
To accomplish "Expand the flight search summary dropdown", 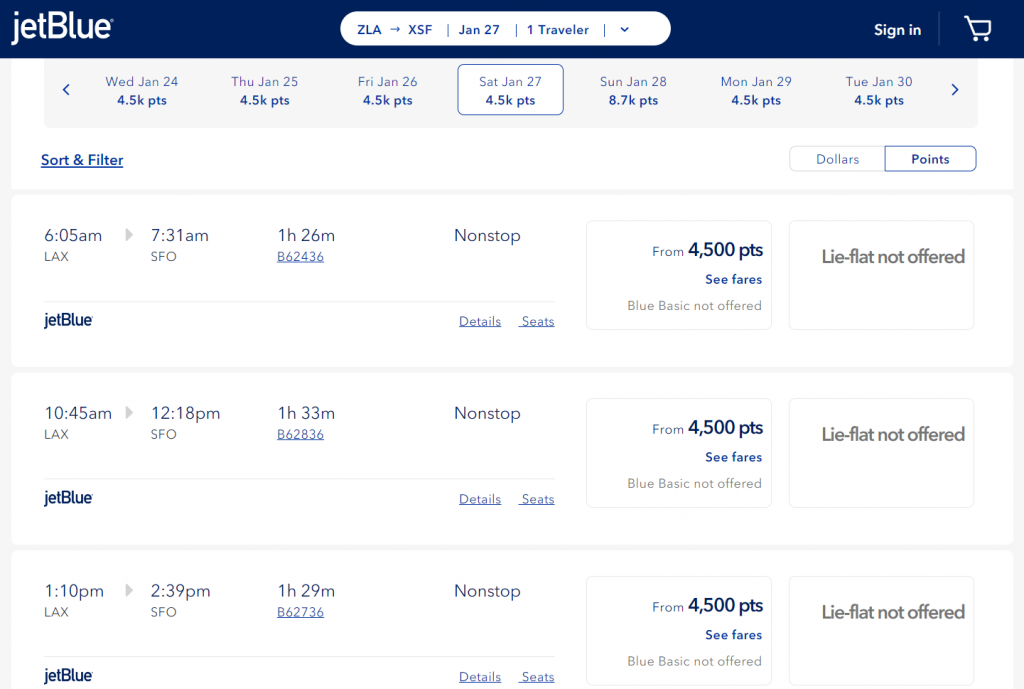I will [624, 29].
